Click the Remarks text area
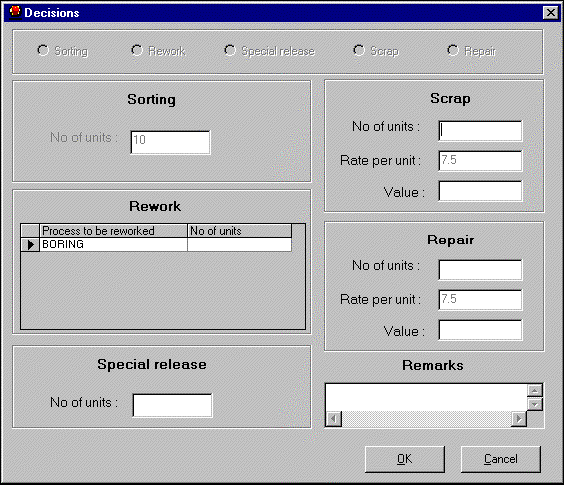The width and height of the screenshot is (564, 486). [426, 398]
